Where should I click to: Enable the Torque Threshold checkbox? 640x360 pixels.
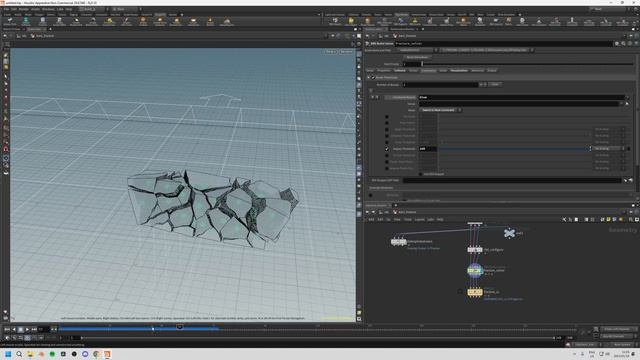coord(387,156)
